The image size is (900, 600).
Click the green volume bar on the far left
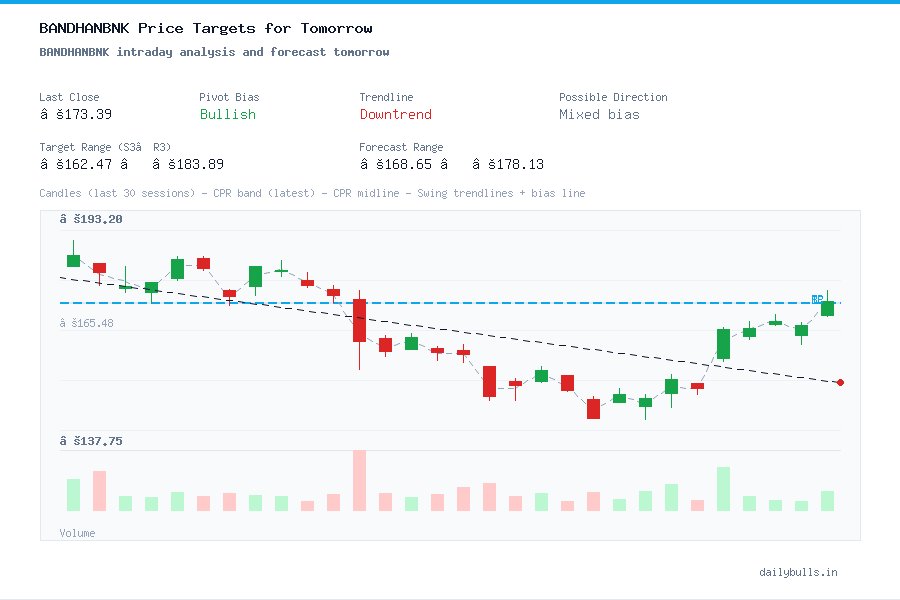pos(72,495)
